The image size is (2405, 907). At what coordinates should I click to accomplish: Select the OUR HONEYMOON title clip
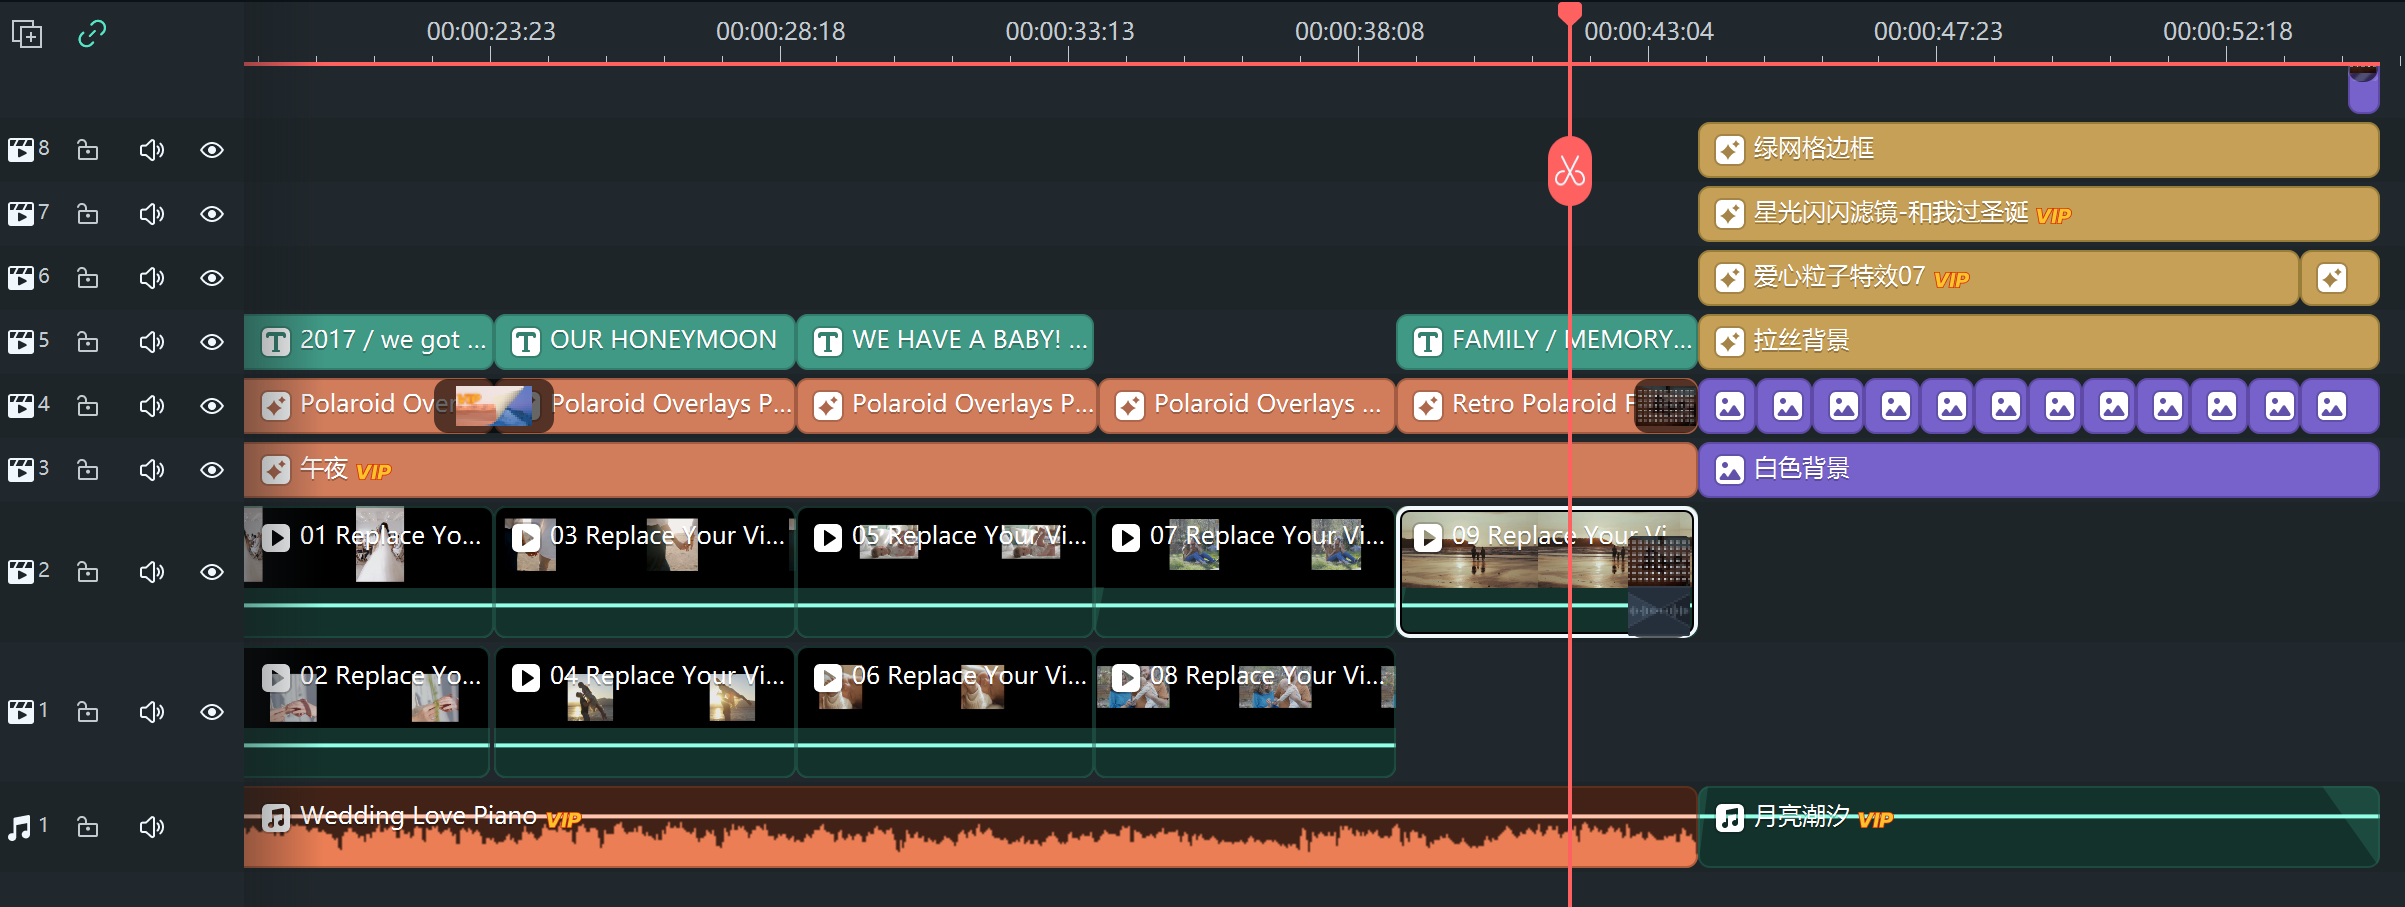point(645,342)
